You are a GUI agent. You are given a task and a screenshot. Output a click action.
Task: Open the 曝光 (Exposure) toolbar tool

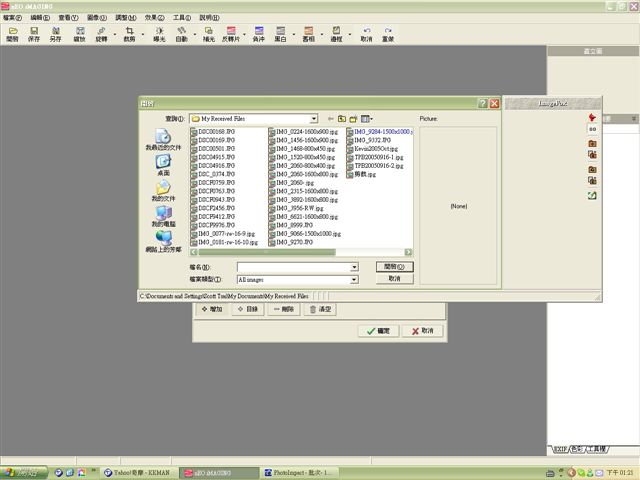159,34
